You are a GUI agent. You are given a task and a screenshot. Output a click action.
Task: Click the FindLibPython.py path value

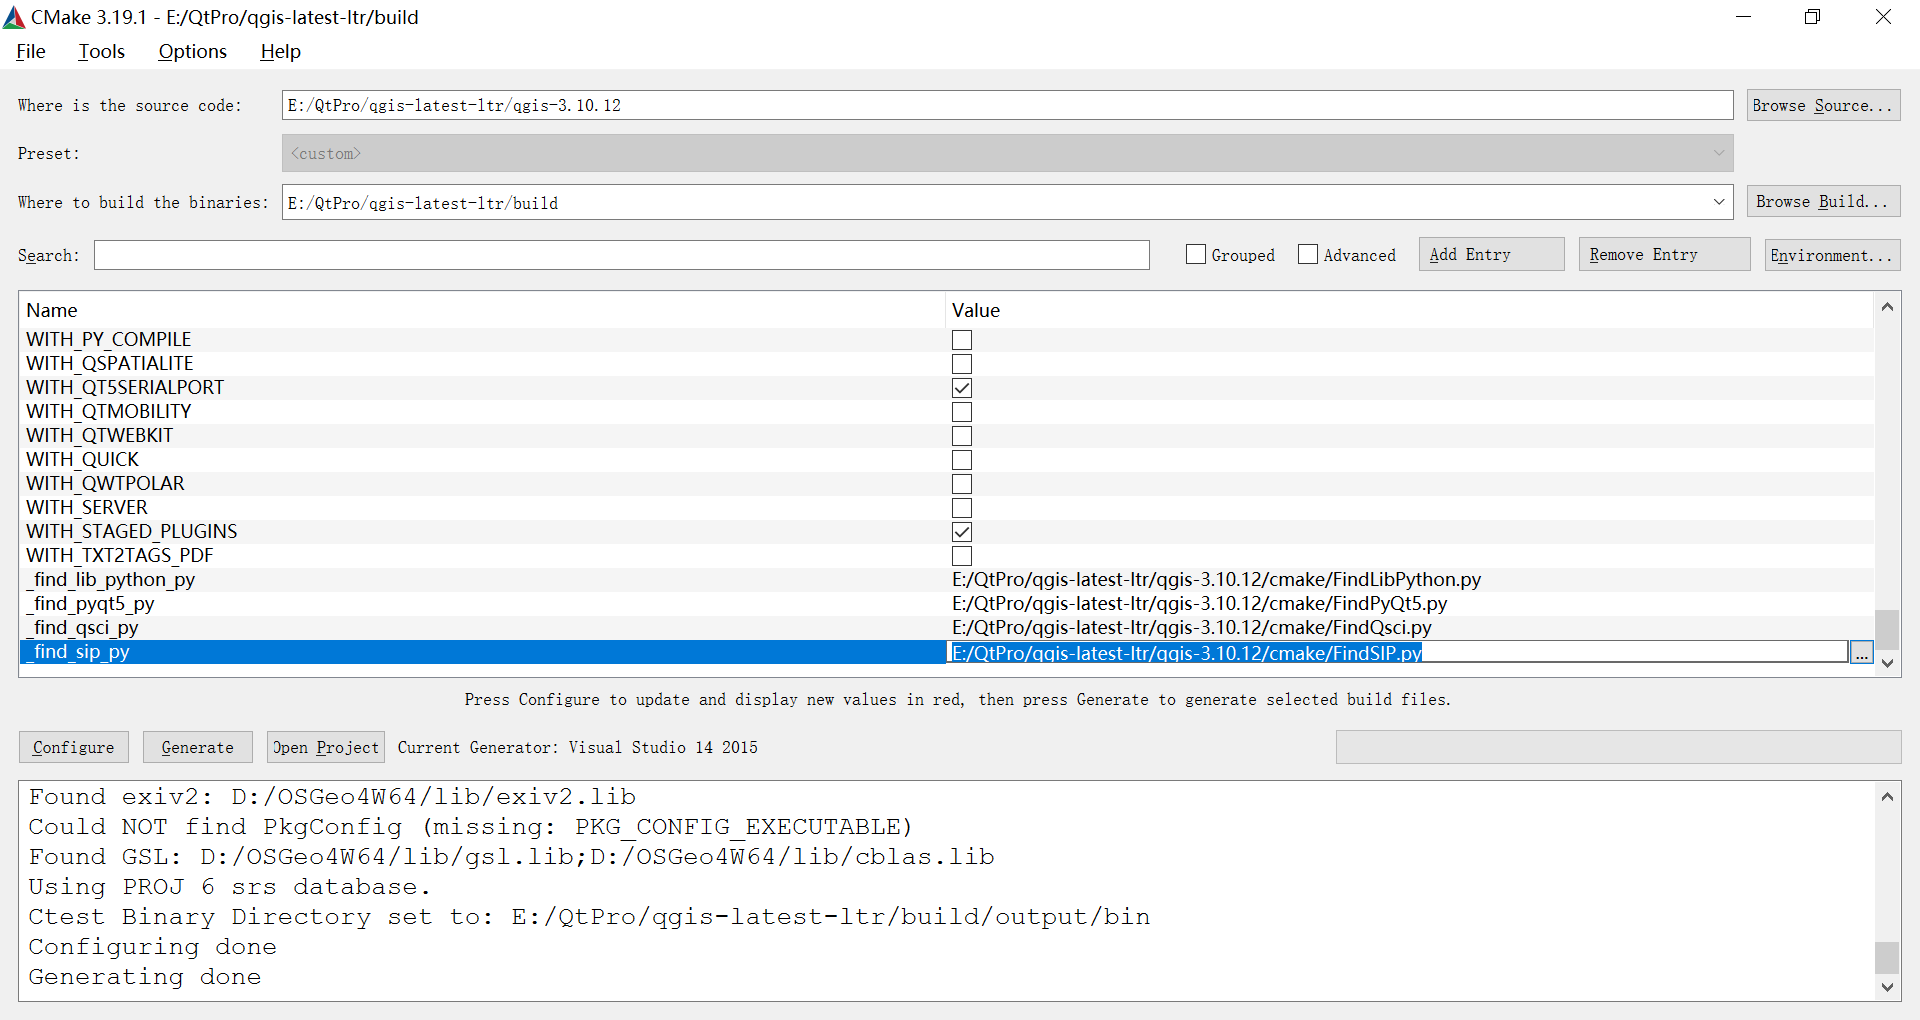(1216, 580)
